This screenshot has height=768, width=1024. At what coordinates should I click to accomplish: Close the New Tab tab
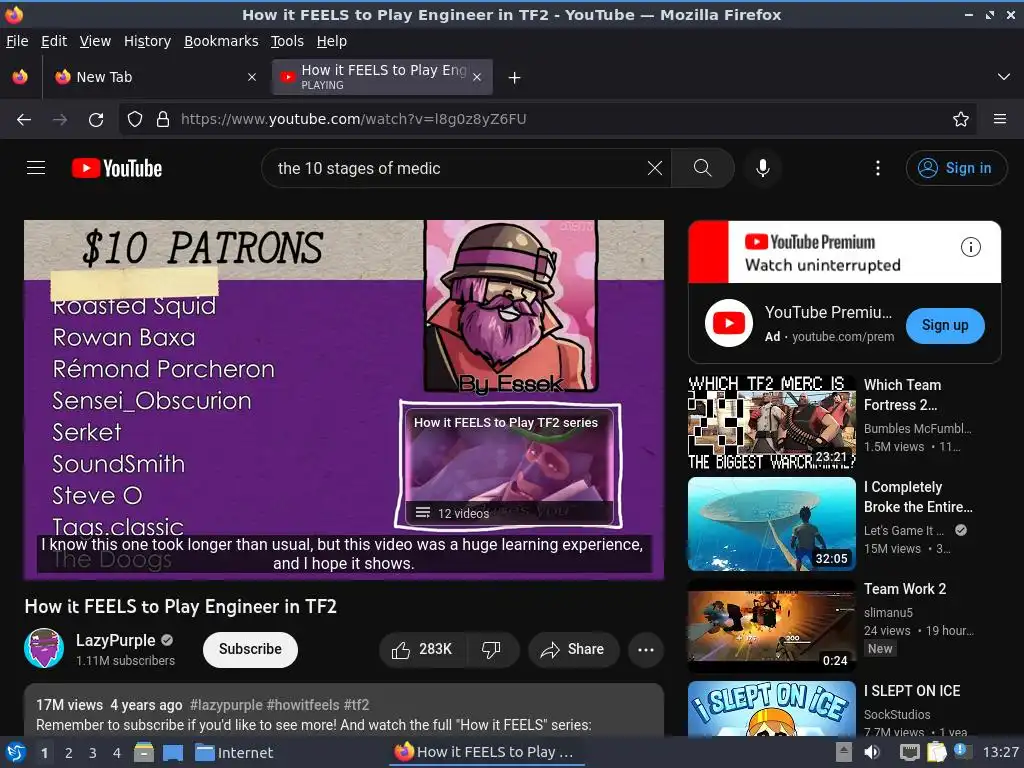click(252, 77)
